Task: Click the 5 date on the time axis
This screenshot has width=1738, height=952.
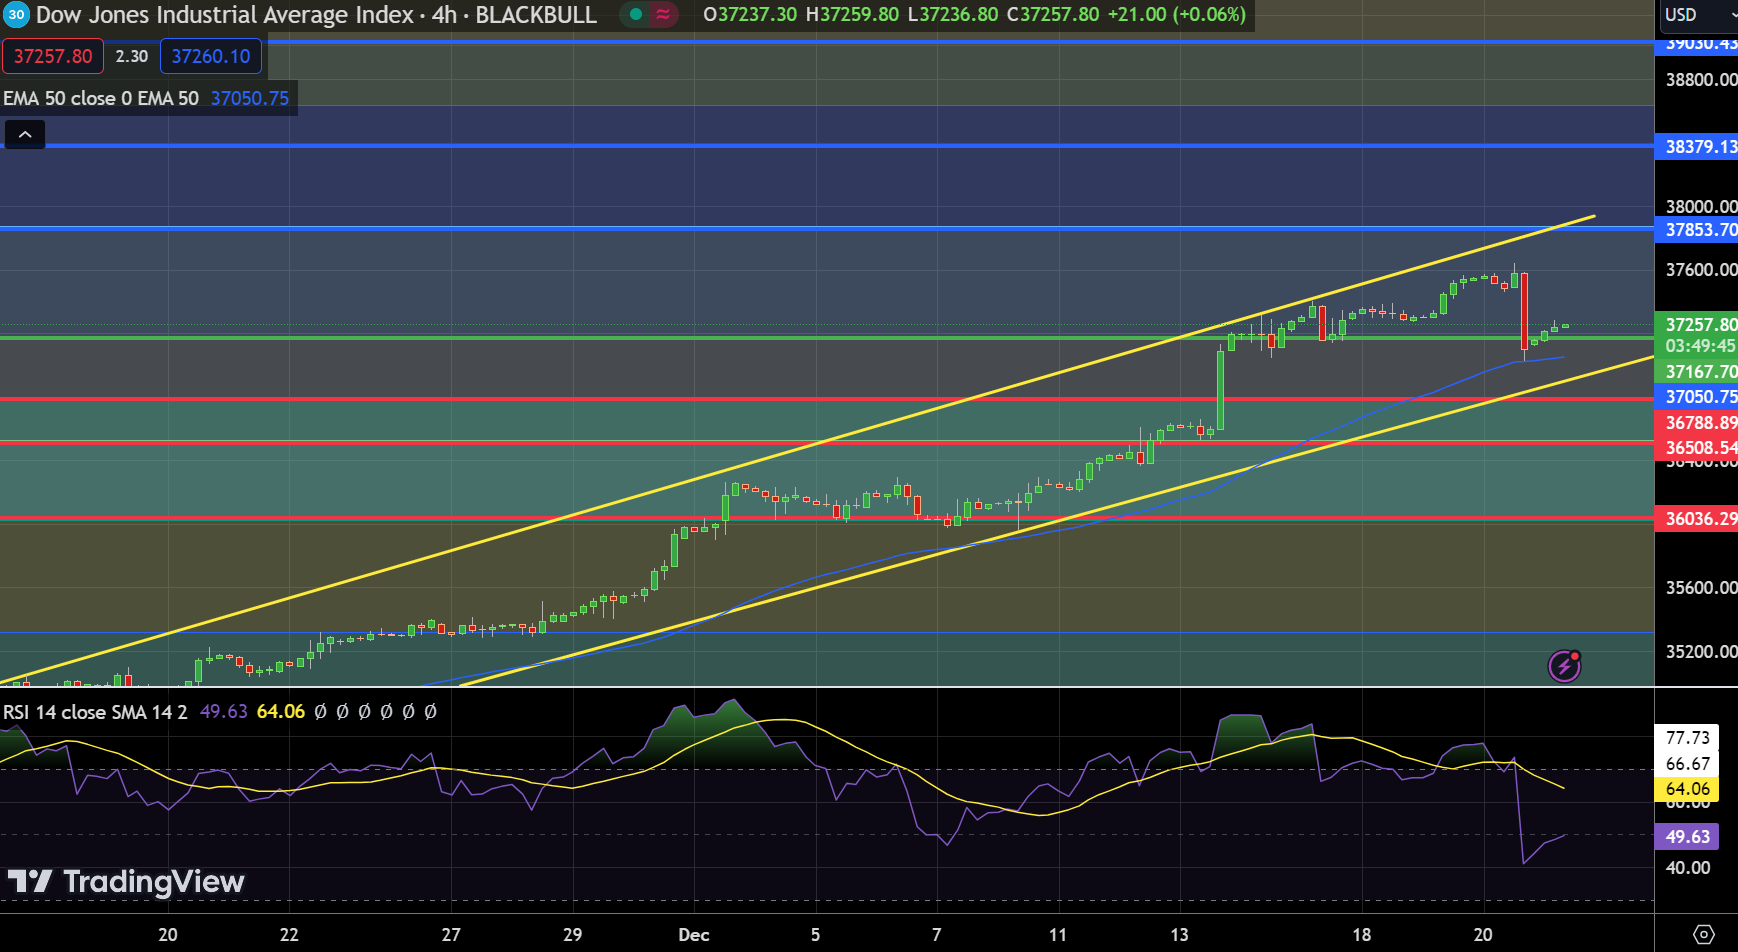Action: (815, 935)
